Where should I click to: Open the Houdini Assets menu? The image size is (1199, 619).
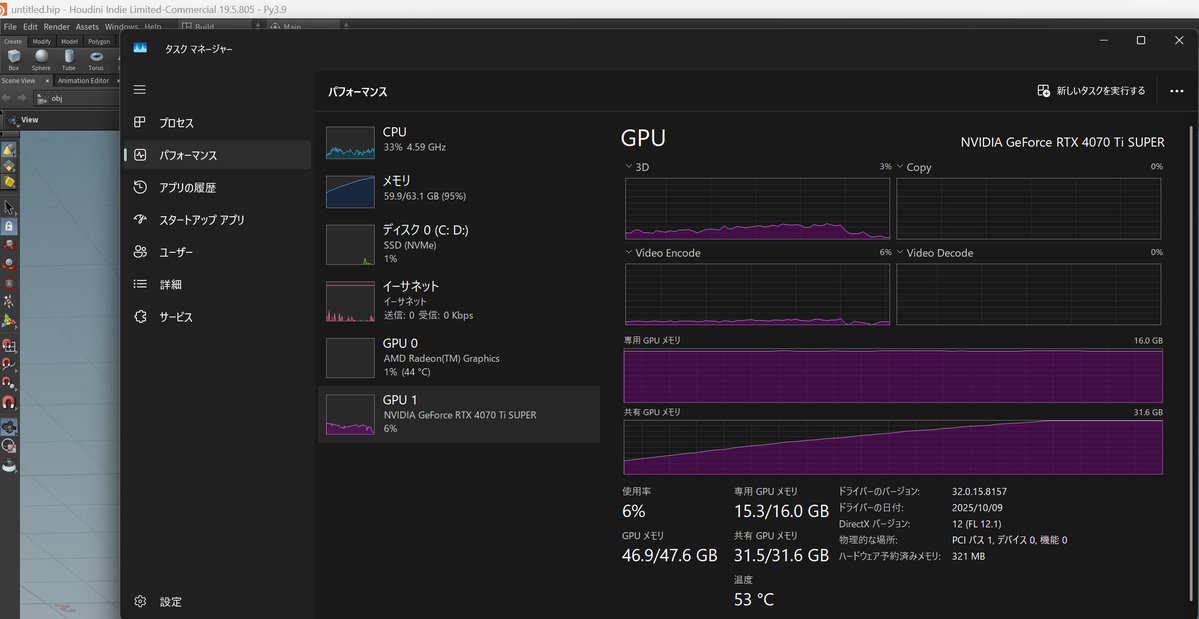point(87,27)
